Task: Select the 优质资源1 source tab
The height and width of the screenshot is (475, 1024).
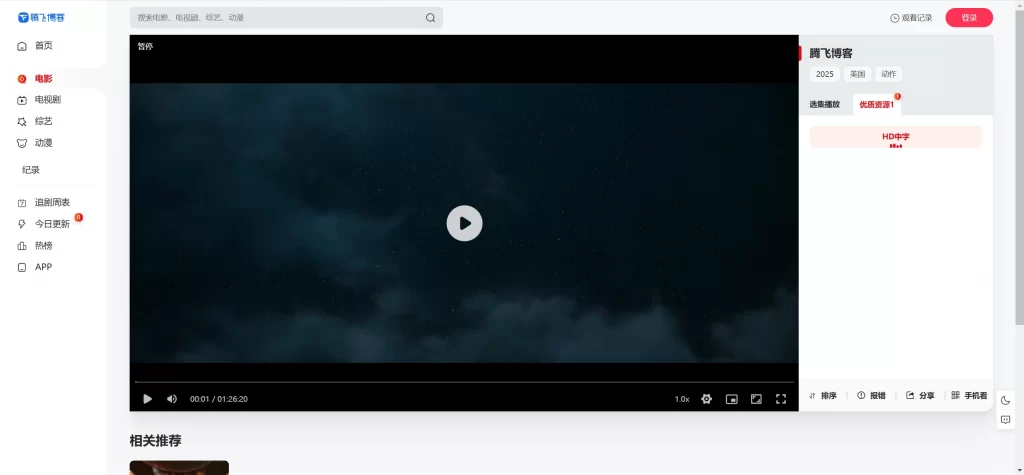Action: pyautogui.click(x=876, y=104)
